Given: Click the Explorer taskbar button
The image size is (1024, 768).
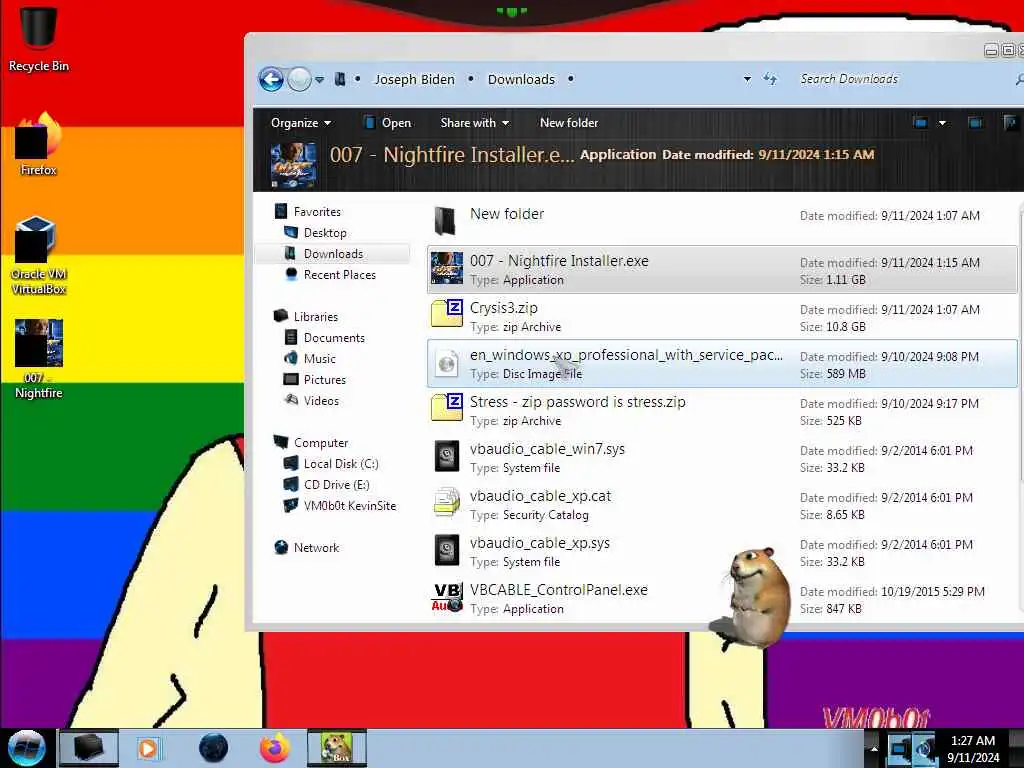Looking at the screenshot, I should click(x=89, y=748).
